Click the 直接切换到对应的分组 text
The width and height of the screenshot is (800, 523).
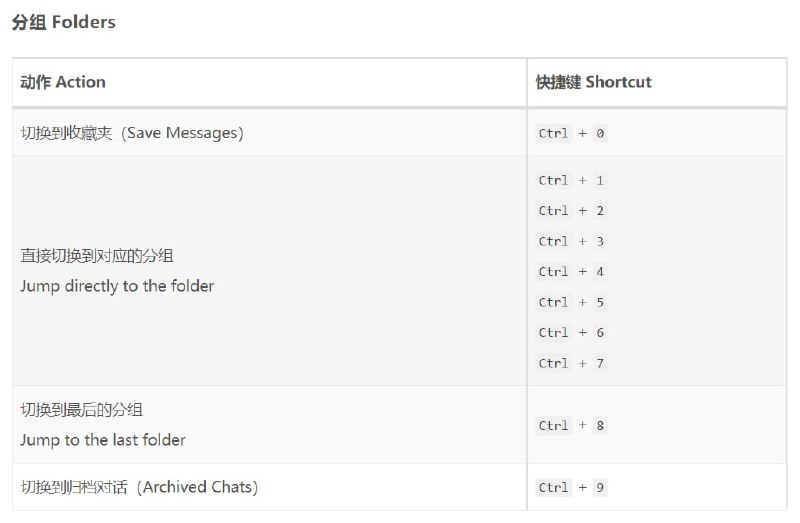pos(97,256)
